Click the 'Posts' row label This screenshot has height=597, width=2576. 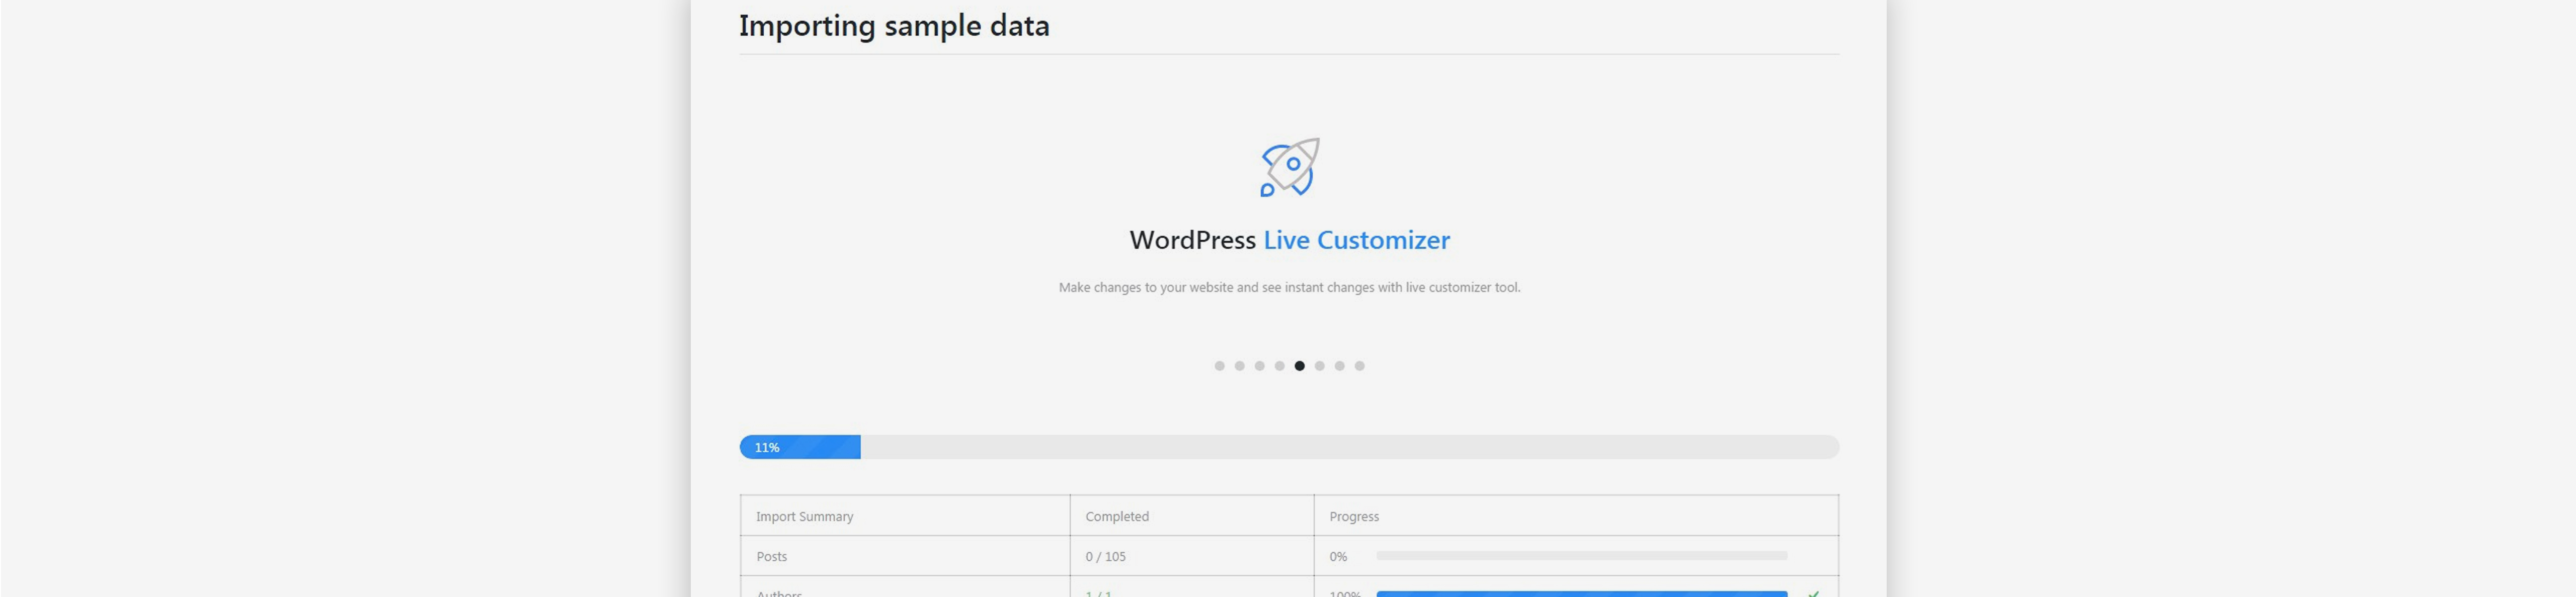pyautogui.click(x=771, y=556)
